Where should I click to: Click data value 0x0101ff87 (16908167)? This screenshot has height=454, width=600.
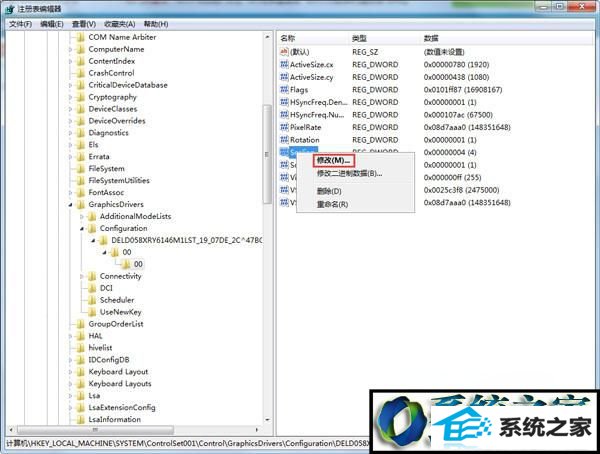463,90
